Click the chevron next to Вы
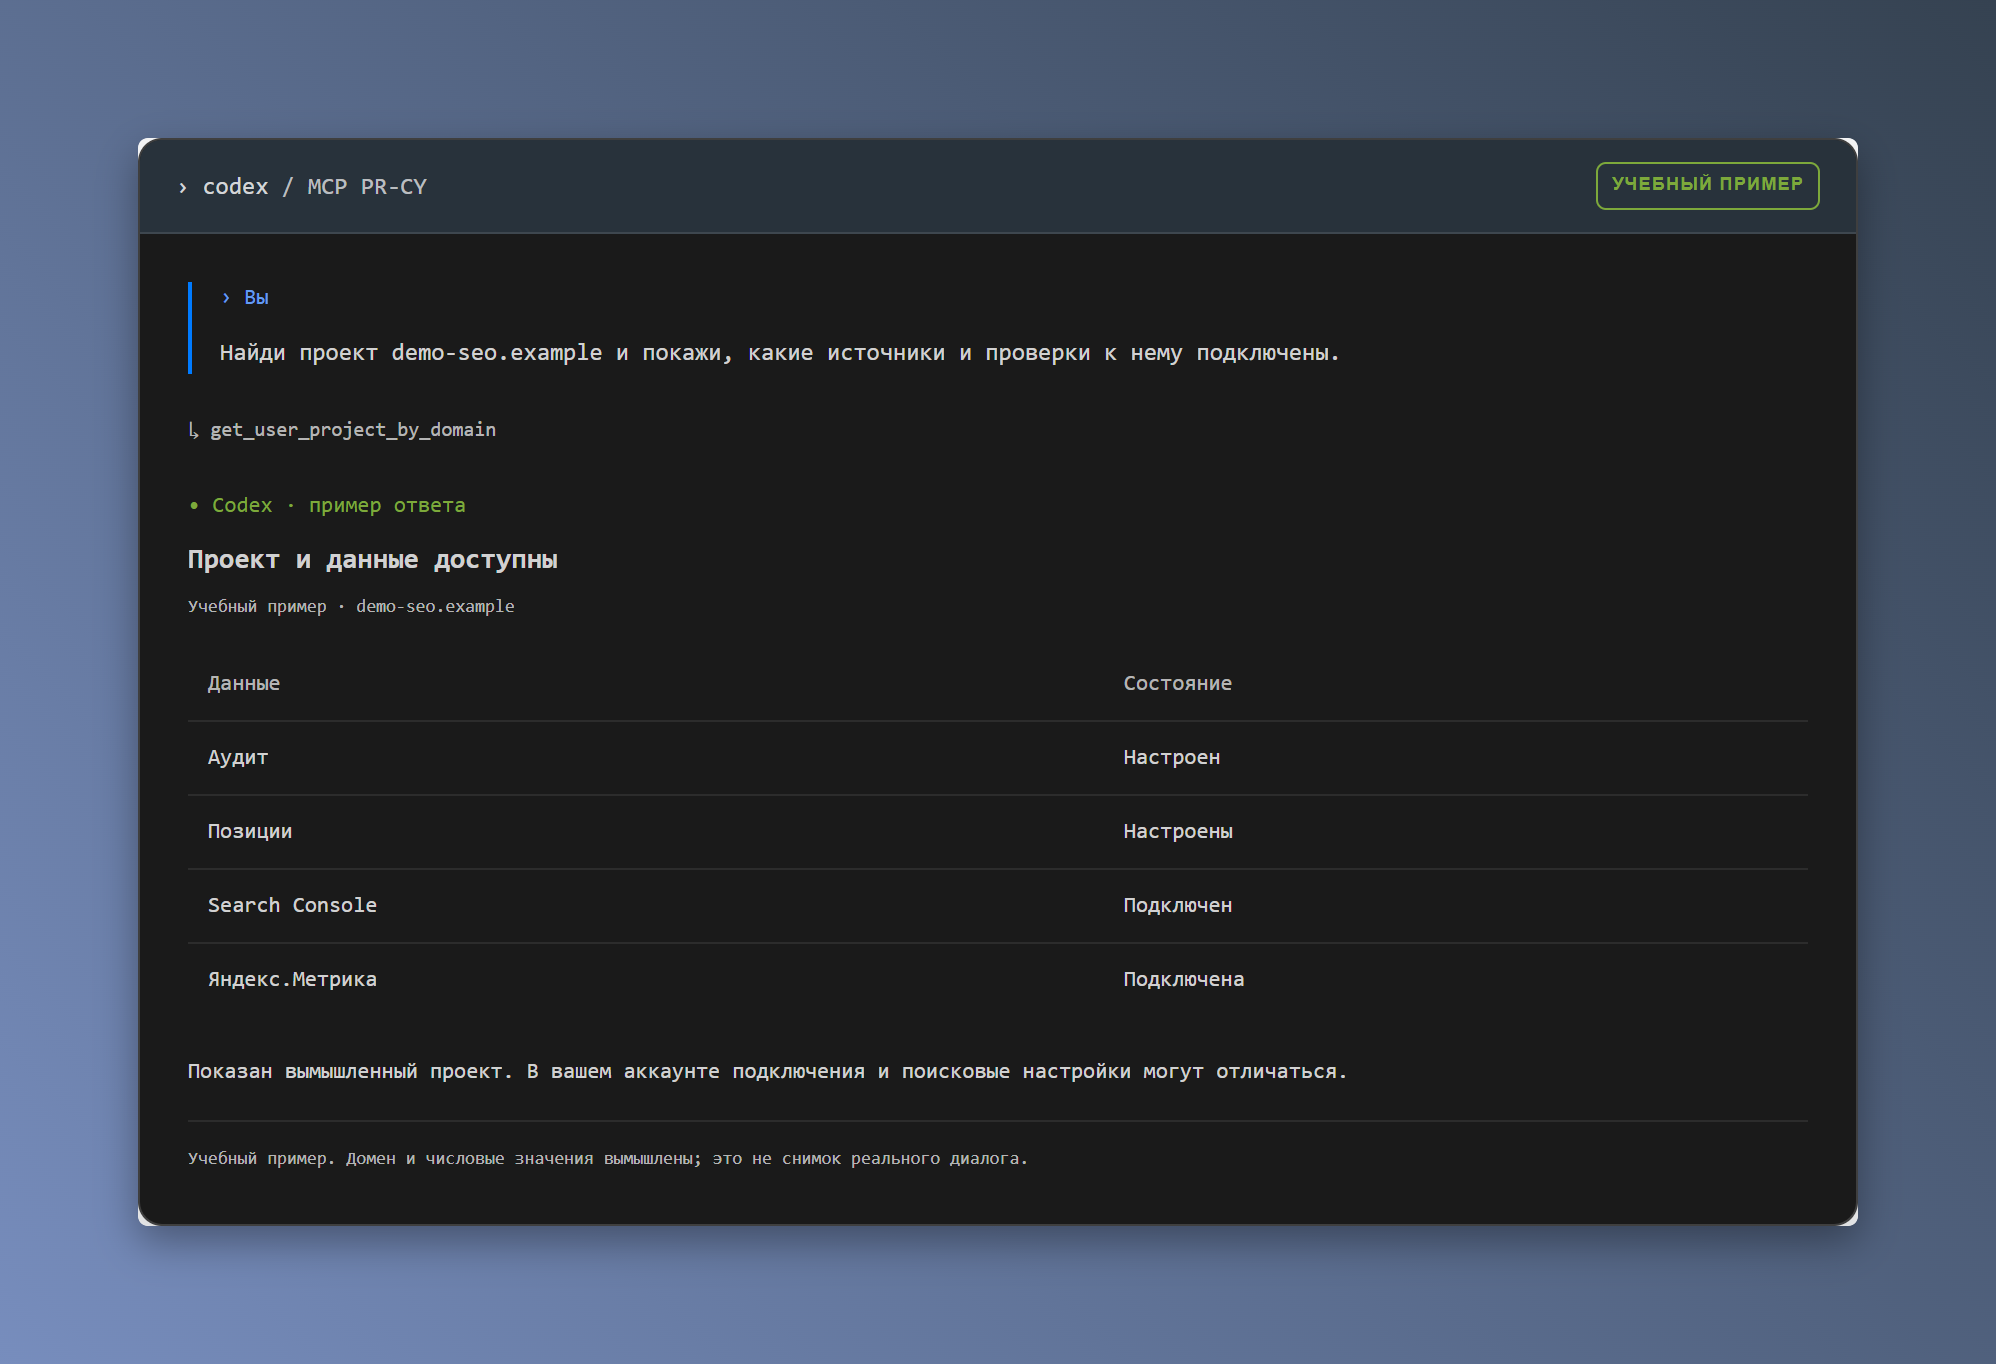Screen dimensions: 1996x1364 coord(226,298)
